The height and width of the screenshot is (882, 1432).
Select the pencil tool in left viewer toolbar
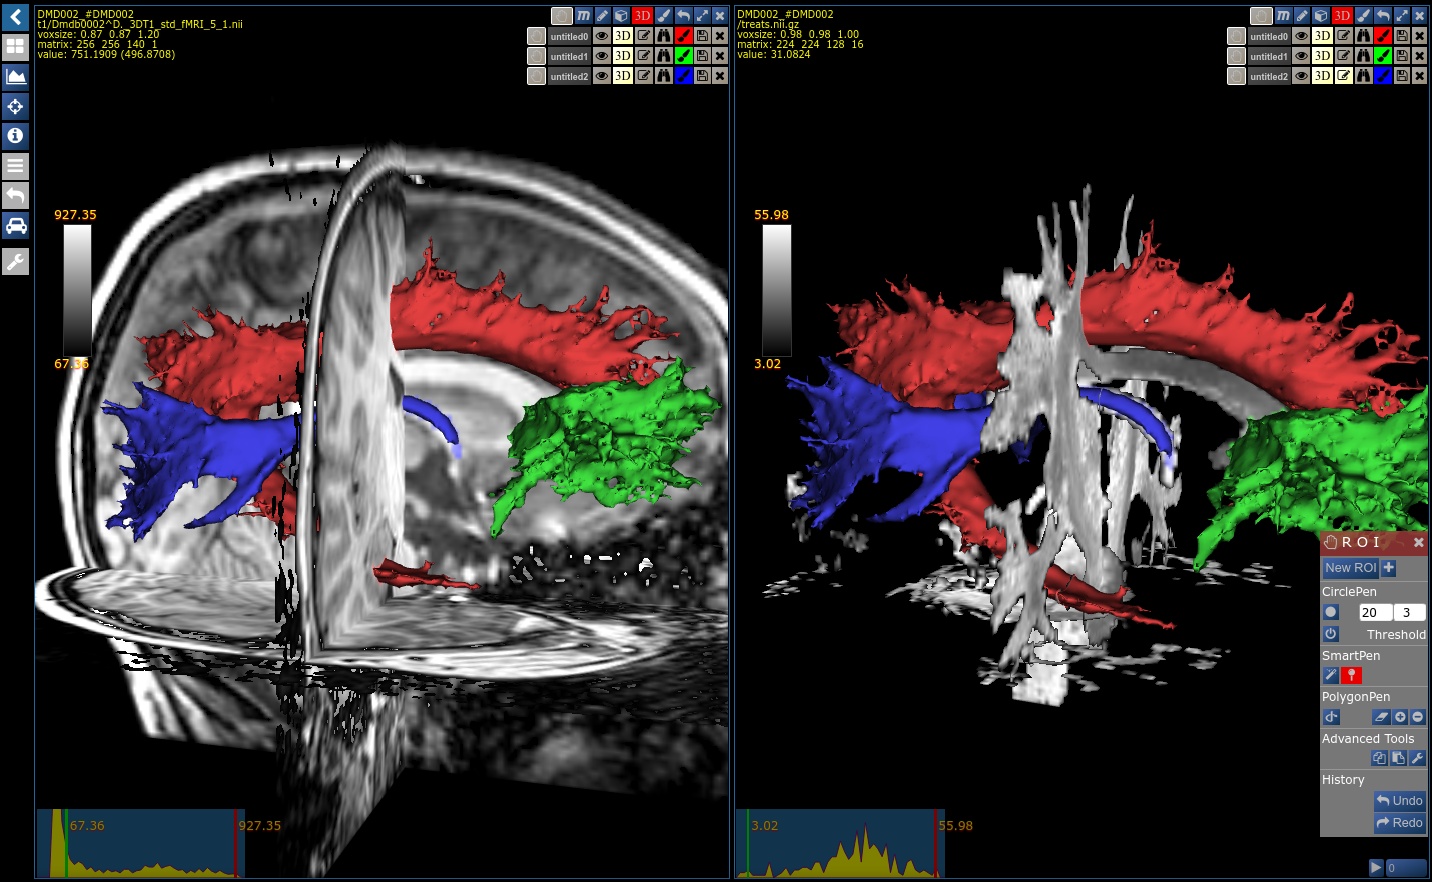[x=603, y=16]
